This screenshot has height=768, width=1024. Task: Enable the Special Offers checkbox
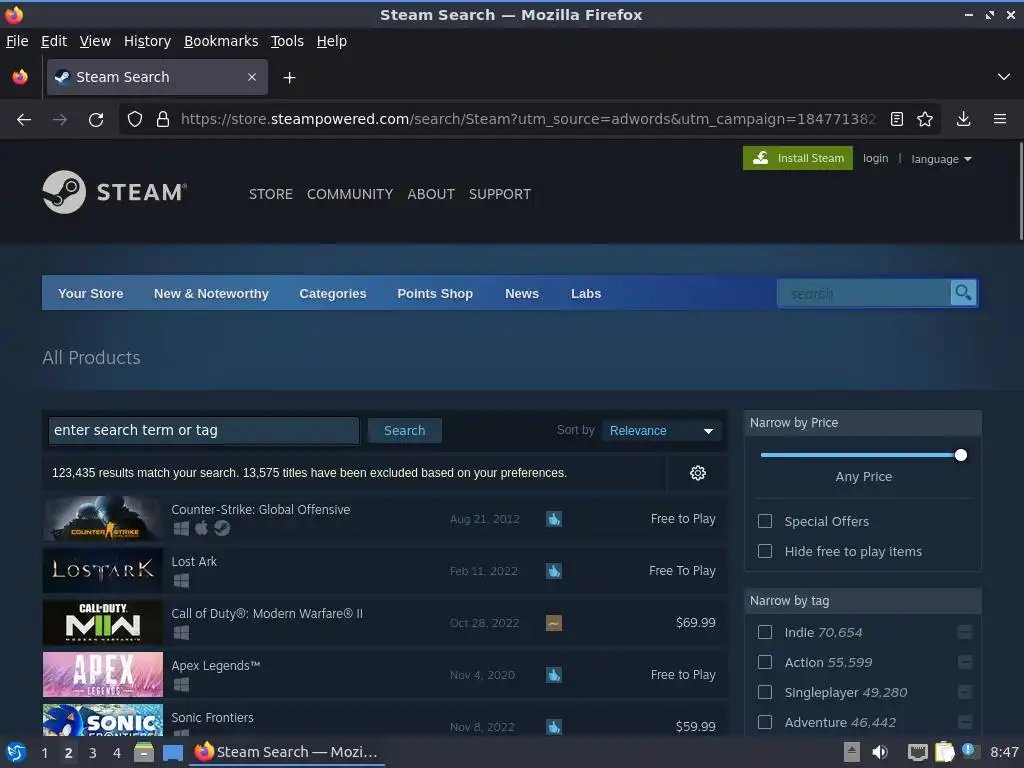click(765, 521)
